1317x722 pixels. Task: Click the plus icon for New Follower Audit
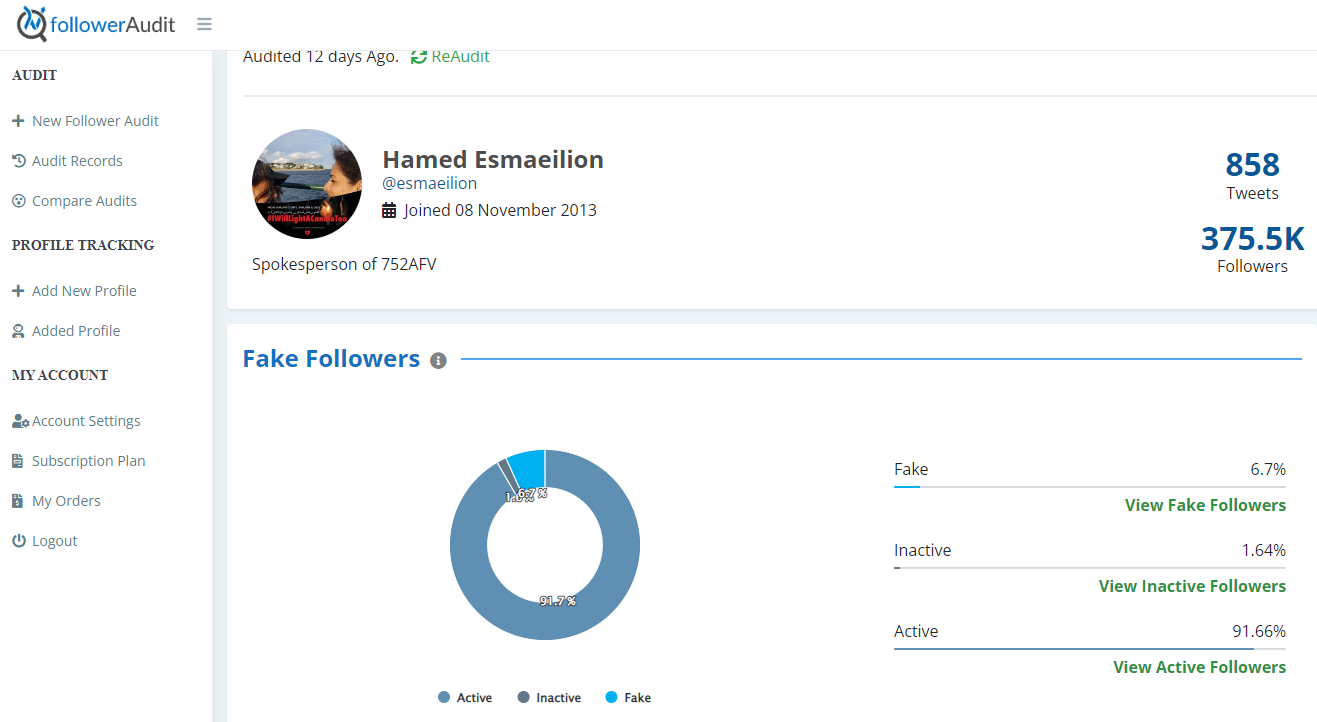click(18, 121)
